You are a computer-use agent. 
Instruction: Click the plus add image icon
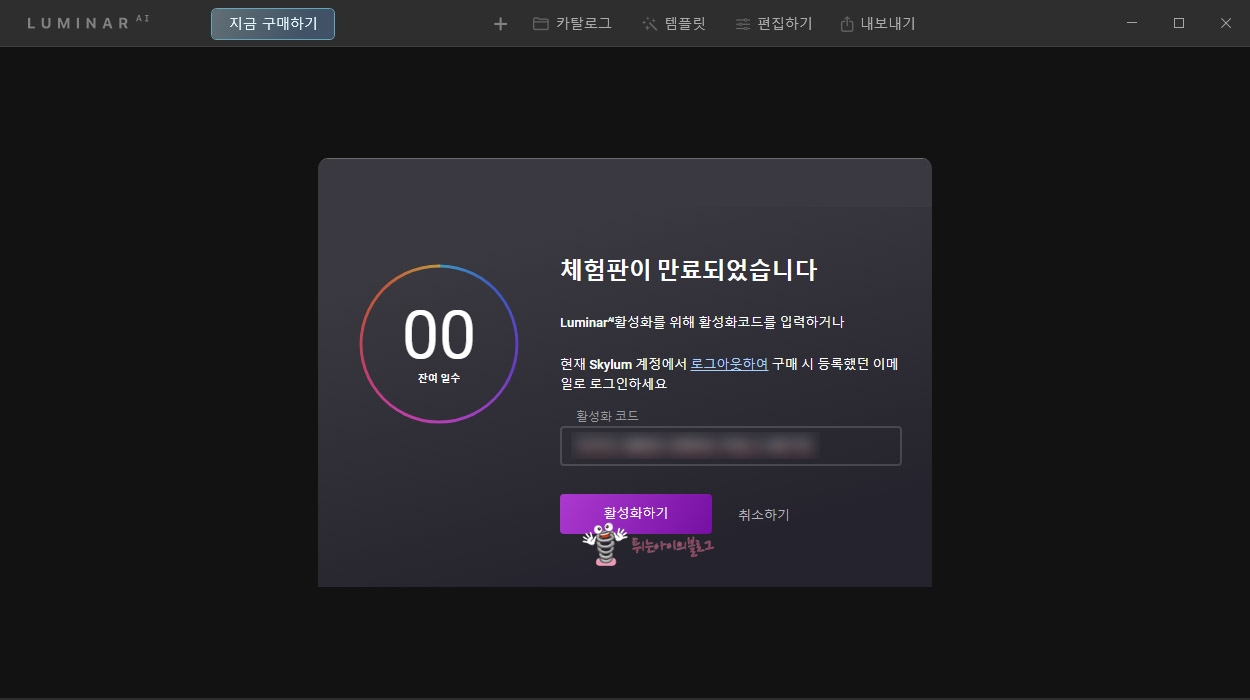pyautogui.click(x=501, y=23)
